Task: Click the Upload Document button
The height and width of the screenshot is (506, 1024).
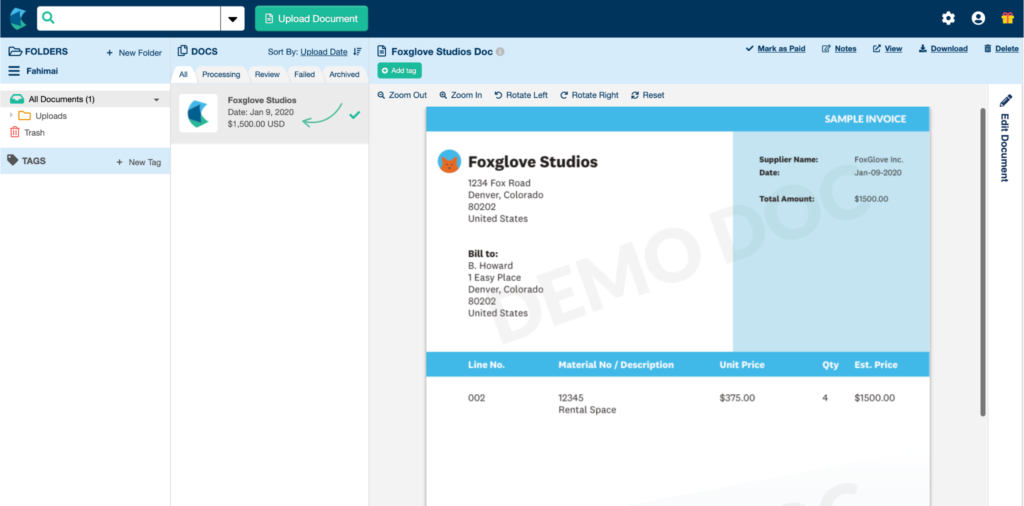Action: 312,19
